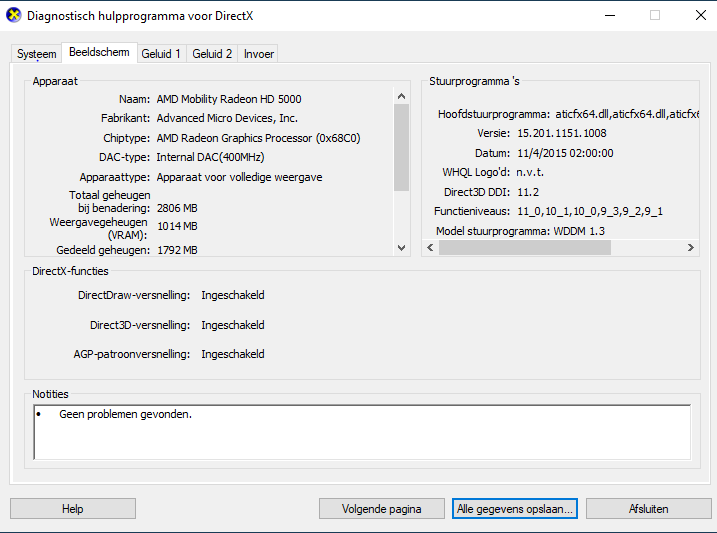The width and height of the screenshot is (717, 533).
Task: Click the '1014 MB' VRAM value
Action: (177, 226)
